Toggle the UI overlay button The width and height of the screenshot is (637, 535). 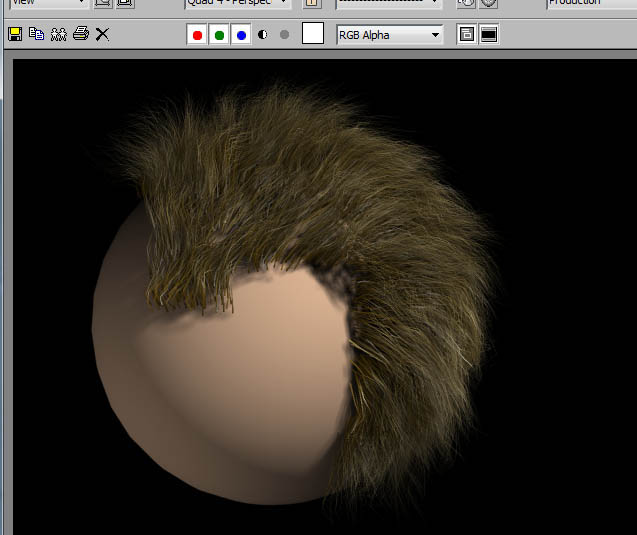click(466, 35)
